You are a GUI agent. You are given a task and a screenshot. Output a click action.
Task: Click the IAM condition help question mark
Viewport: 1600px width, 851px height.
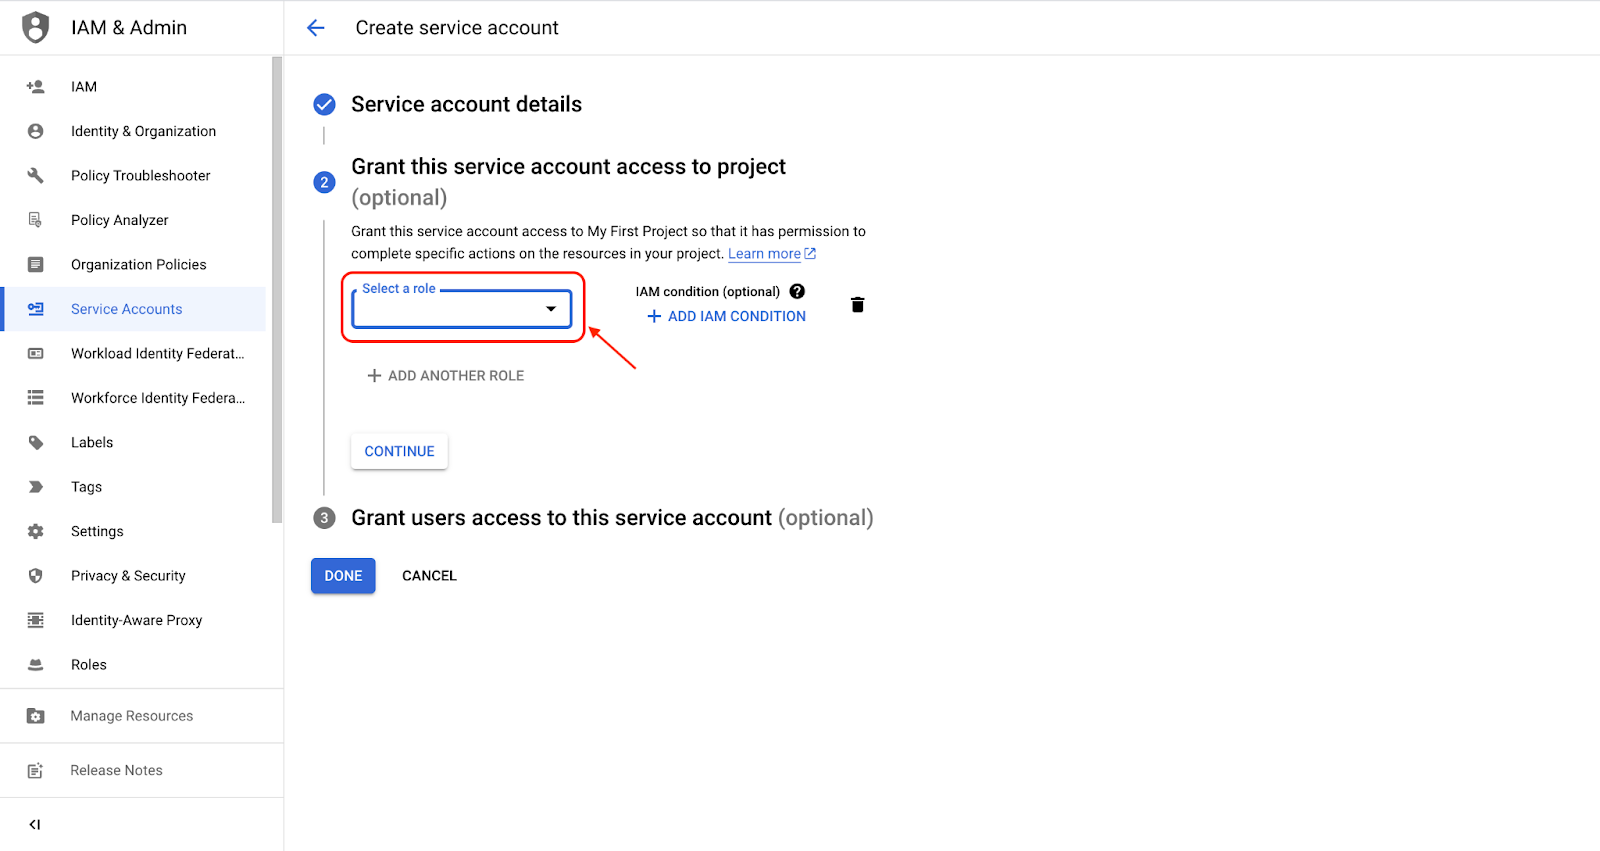coord(797,291)
